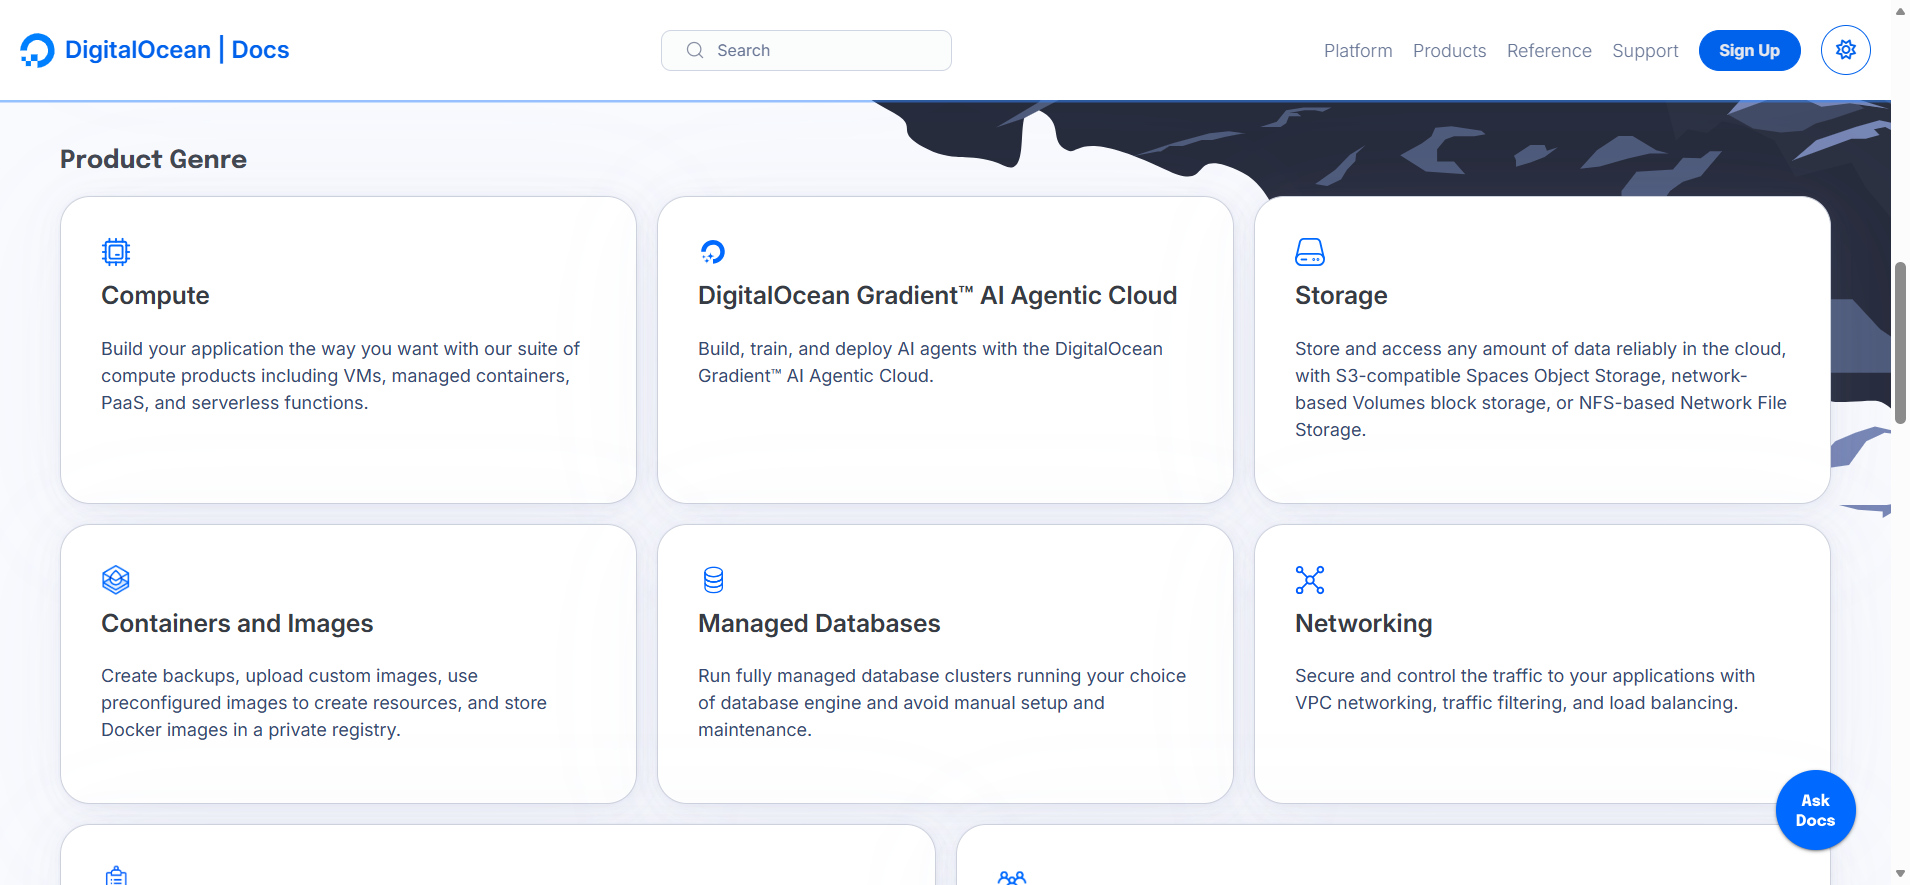Open the settings gear icon

[x=1845, y=50]
